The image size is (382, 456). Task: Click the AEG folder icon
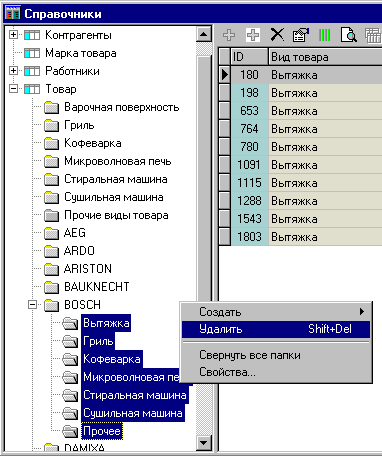52,233
